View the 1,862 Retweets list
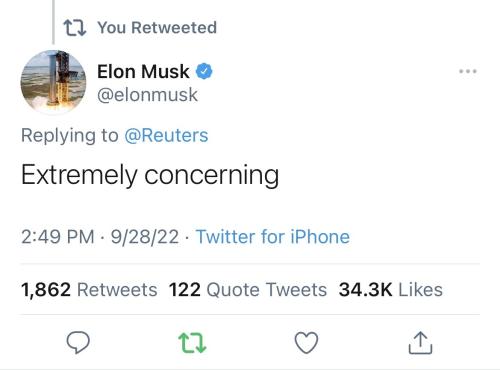The height and width of the screenshot is (370, 500). coord(89,290)
